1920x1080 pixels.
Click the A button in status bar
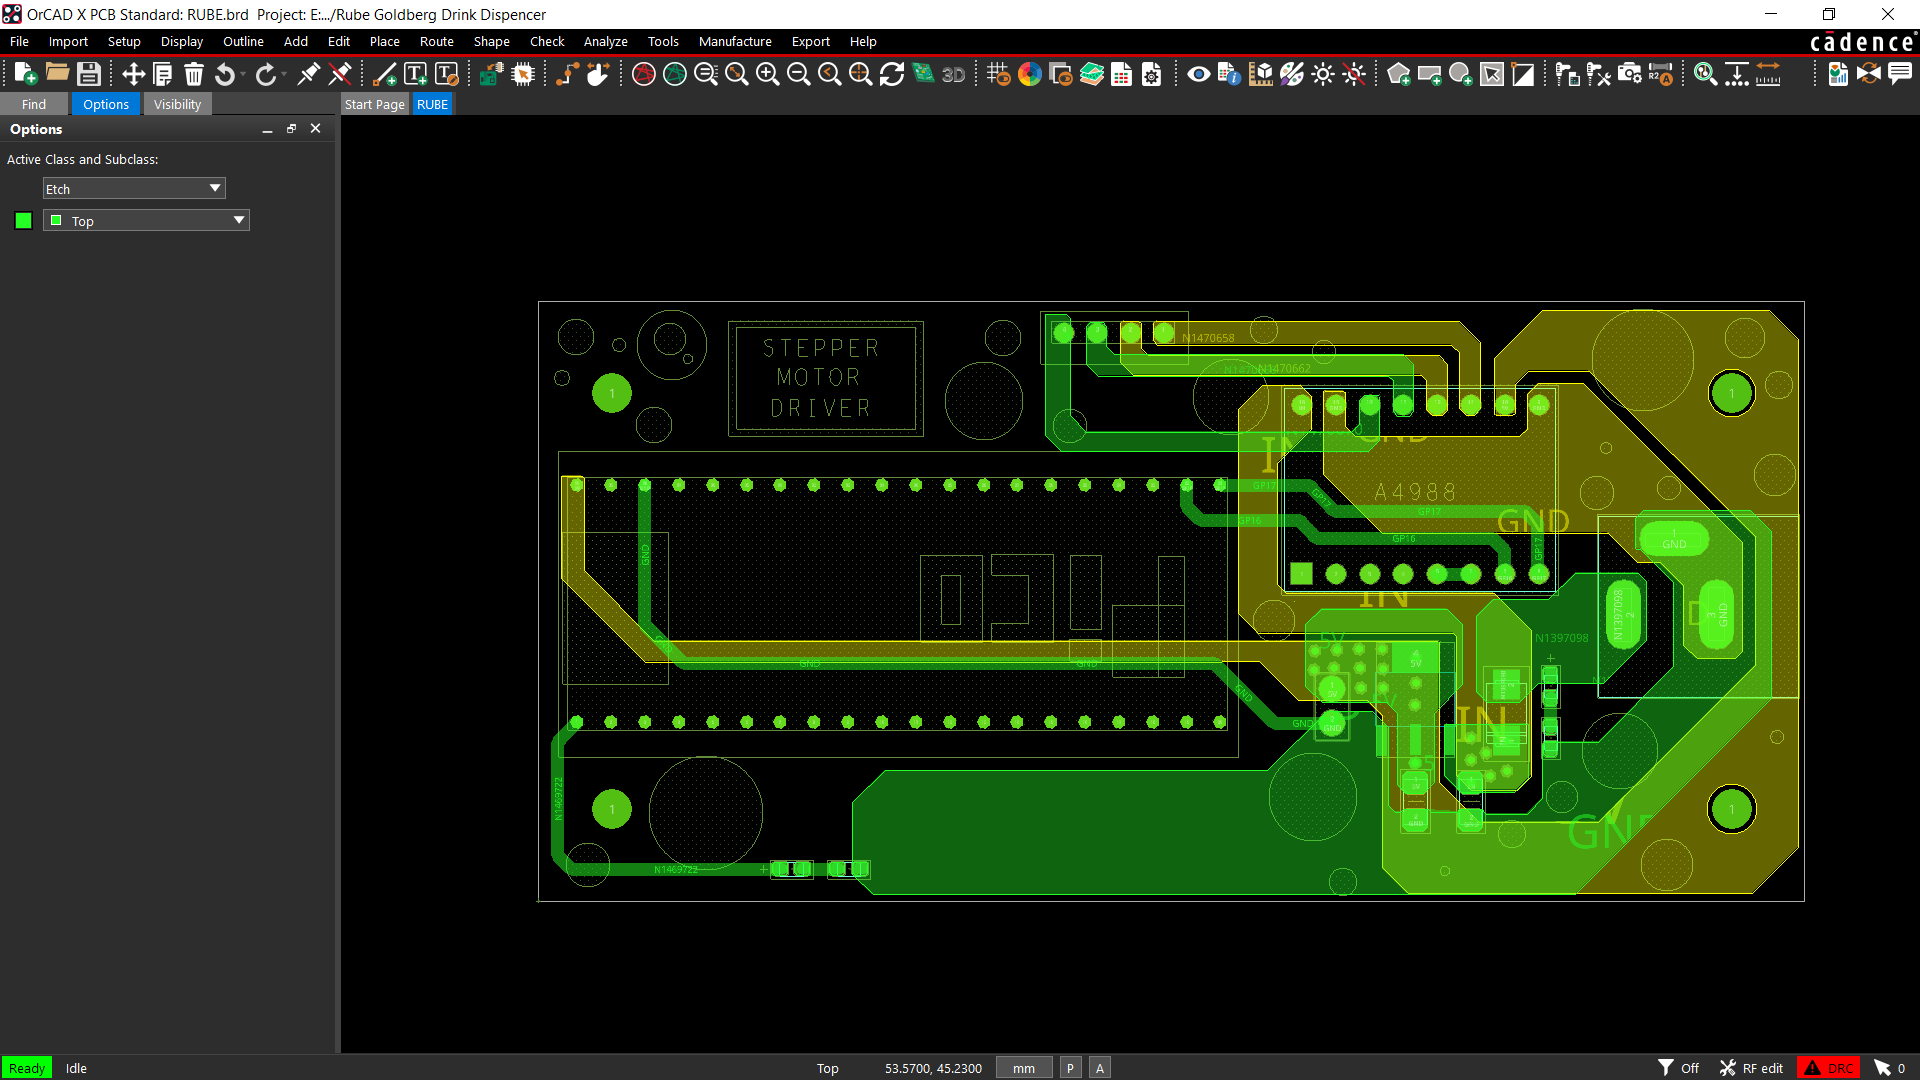pyautogui.click(x=1100, y=1068)
